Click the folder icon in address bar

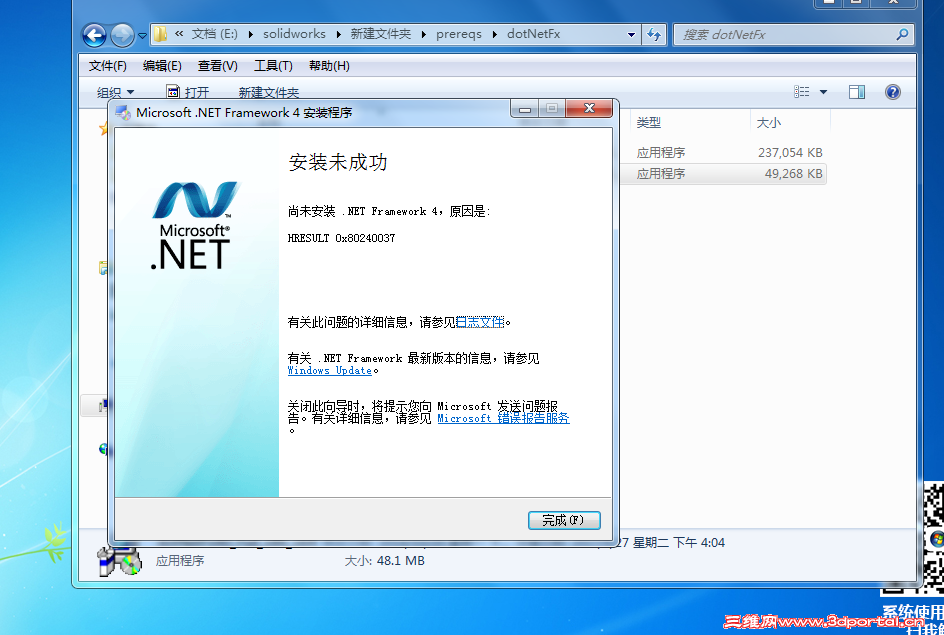pyautogui.click(x=160, y=34)
